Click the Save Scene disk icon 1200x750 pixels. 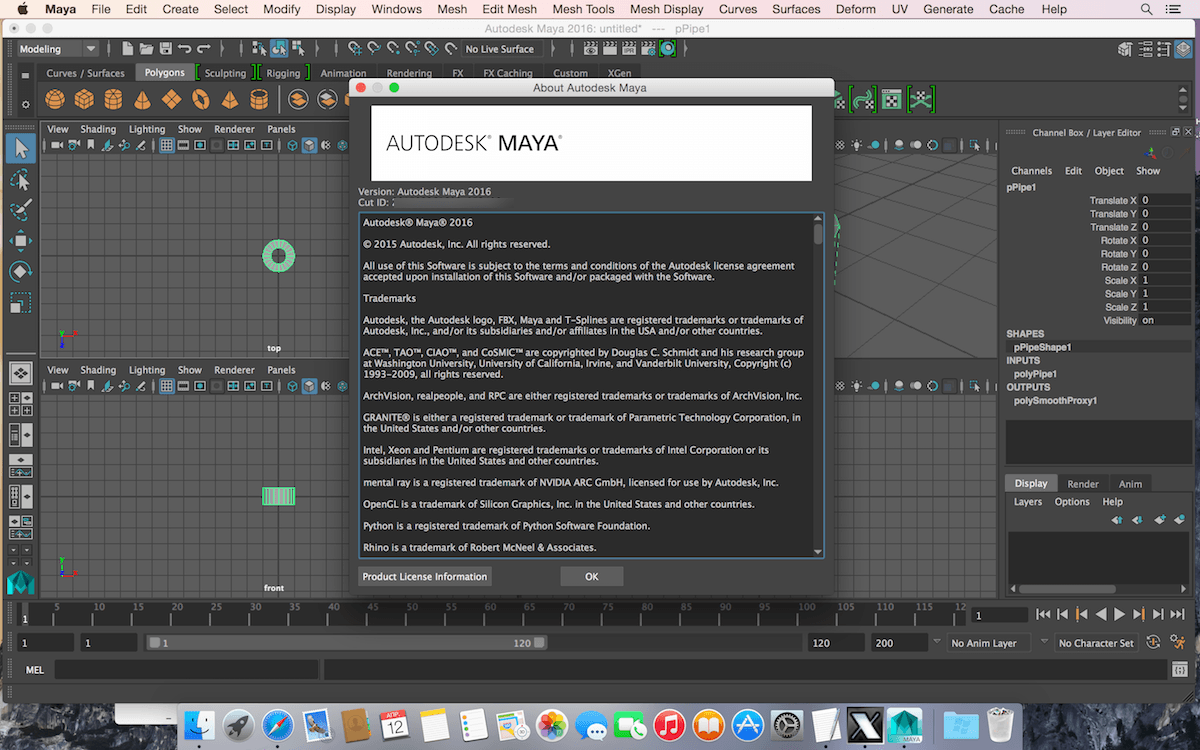[165, 48]
